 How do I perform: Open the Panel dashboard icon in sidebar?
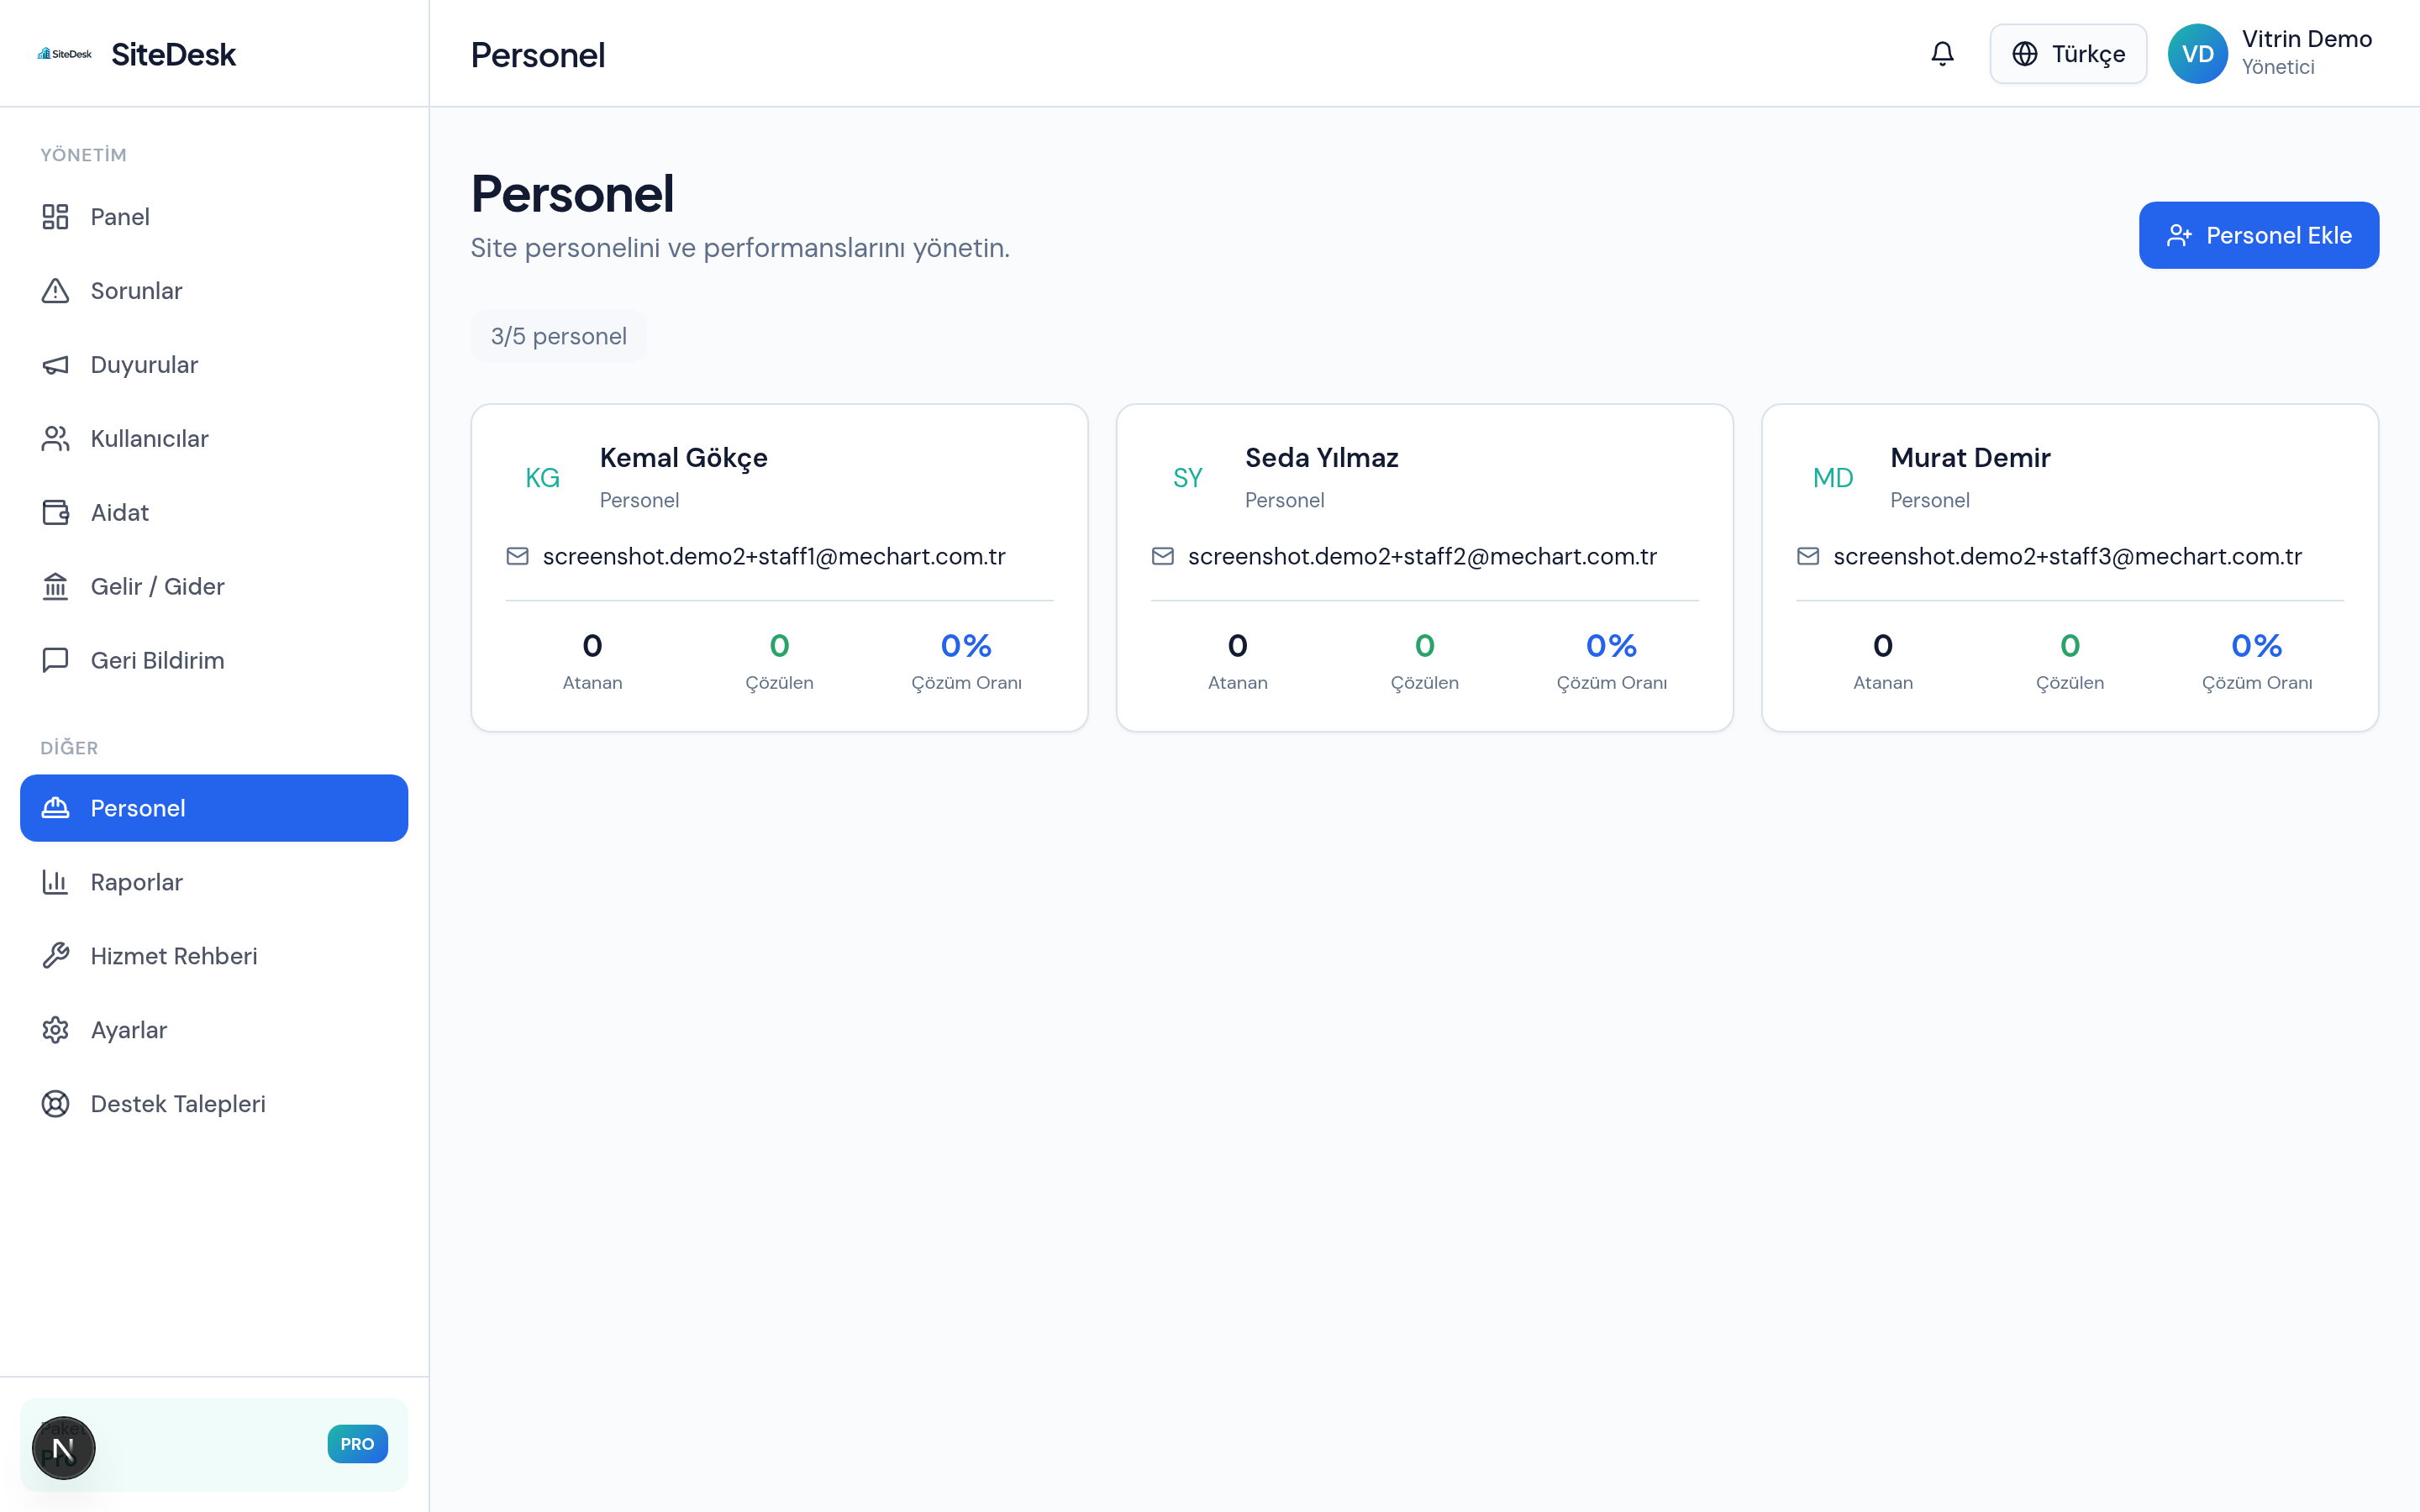pyautogui.click(x=55, y=217)
